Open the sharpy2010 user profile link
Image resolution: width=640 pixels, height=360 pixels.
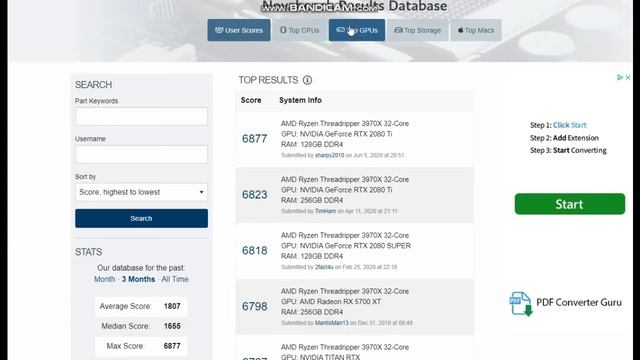[329, 155]
